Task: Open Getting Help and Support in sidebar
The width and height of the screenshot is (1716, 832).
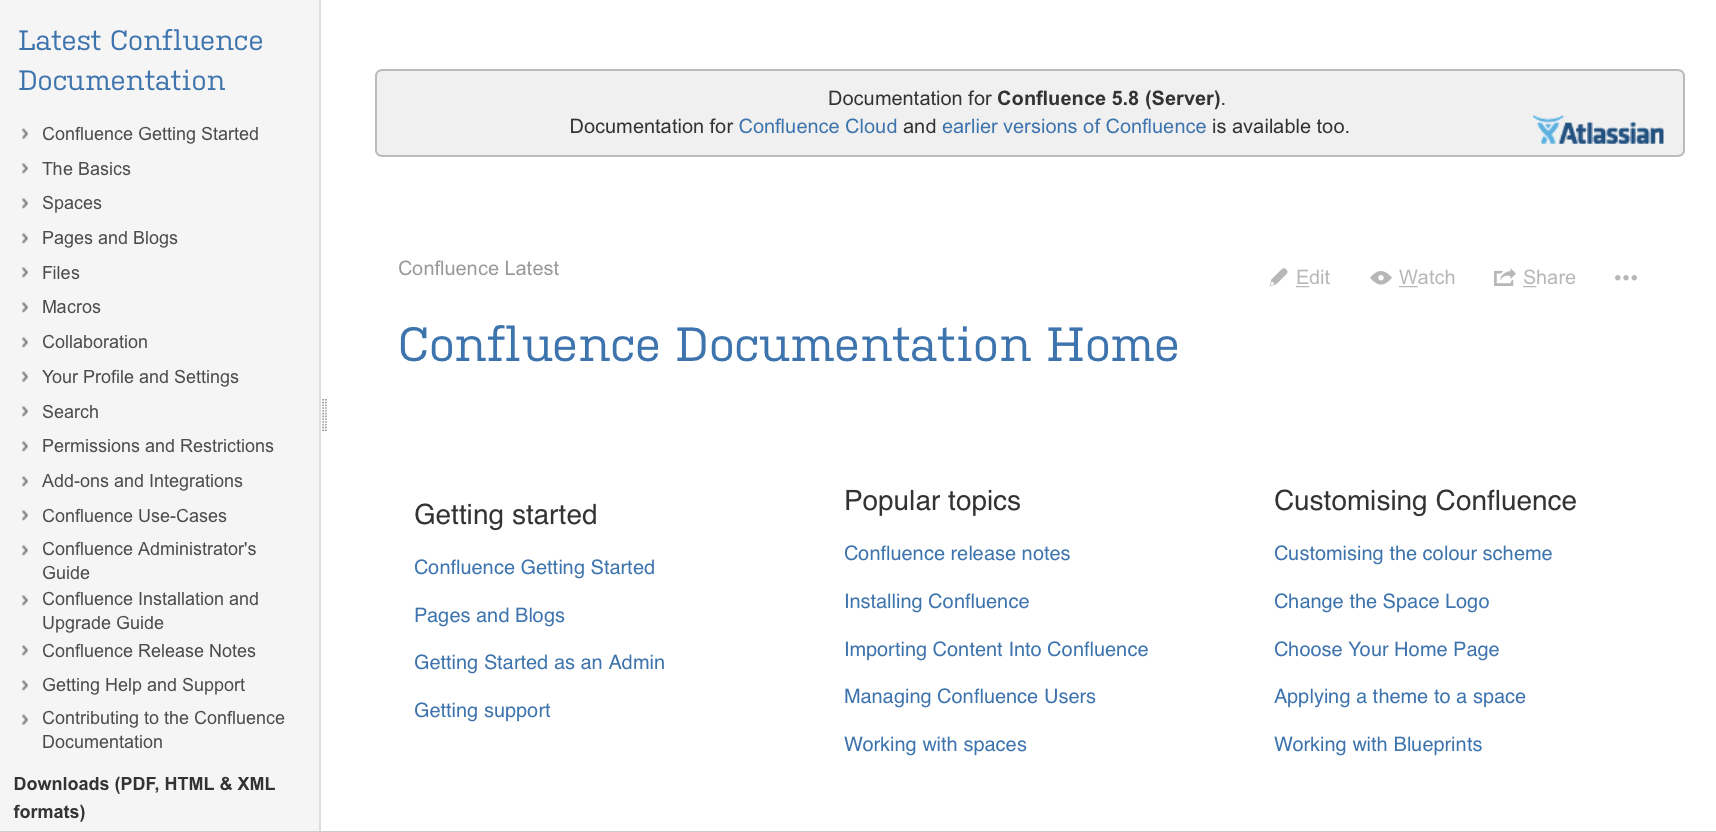Action: pyautogui.click(x=143, y=685)
